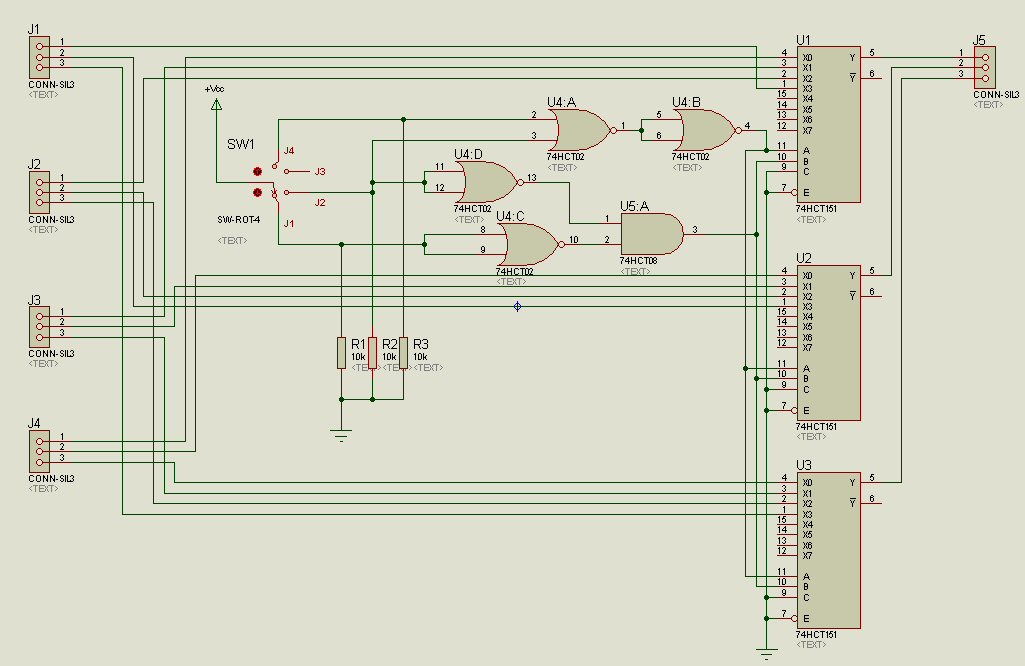
Task: Click the <TEXT> placeholder below SW-ROT4
Action: click(x=232, y=241)
